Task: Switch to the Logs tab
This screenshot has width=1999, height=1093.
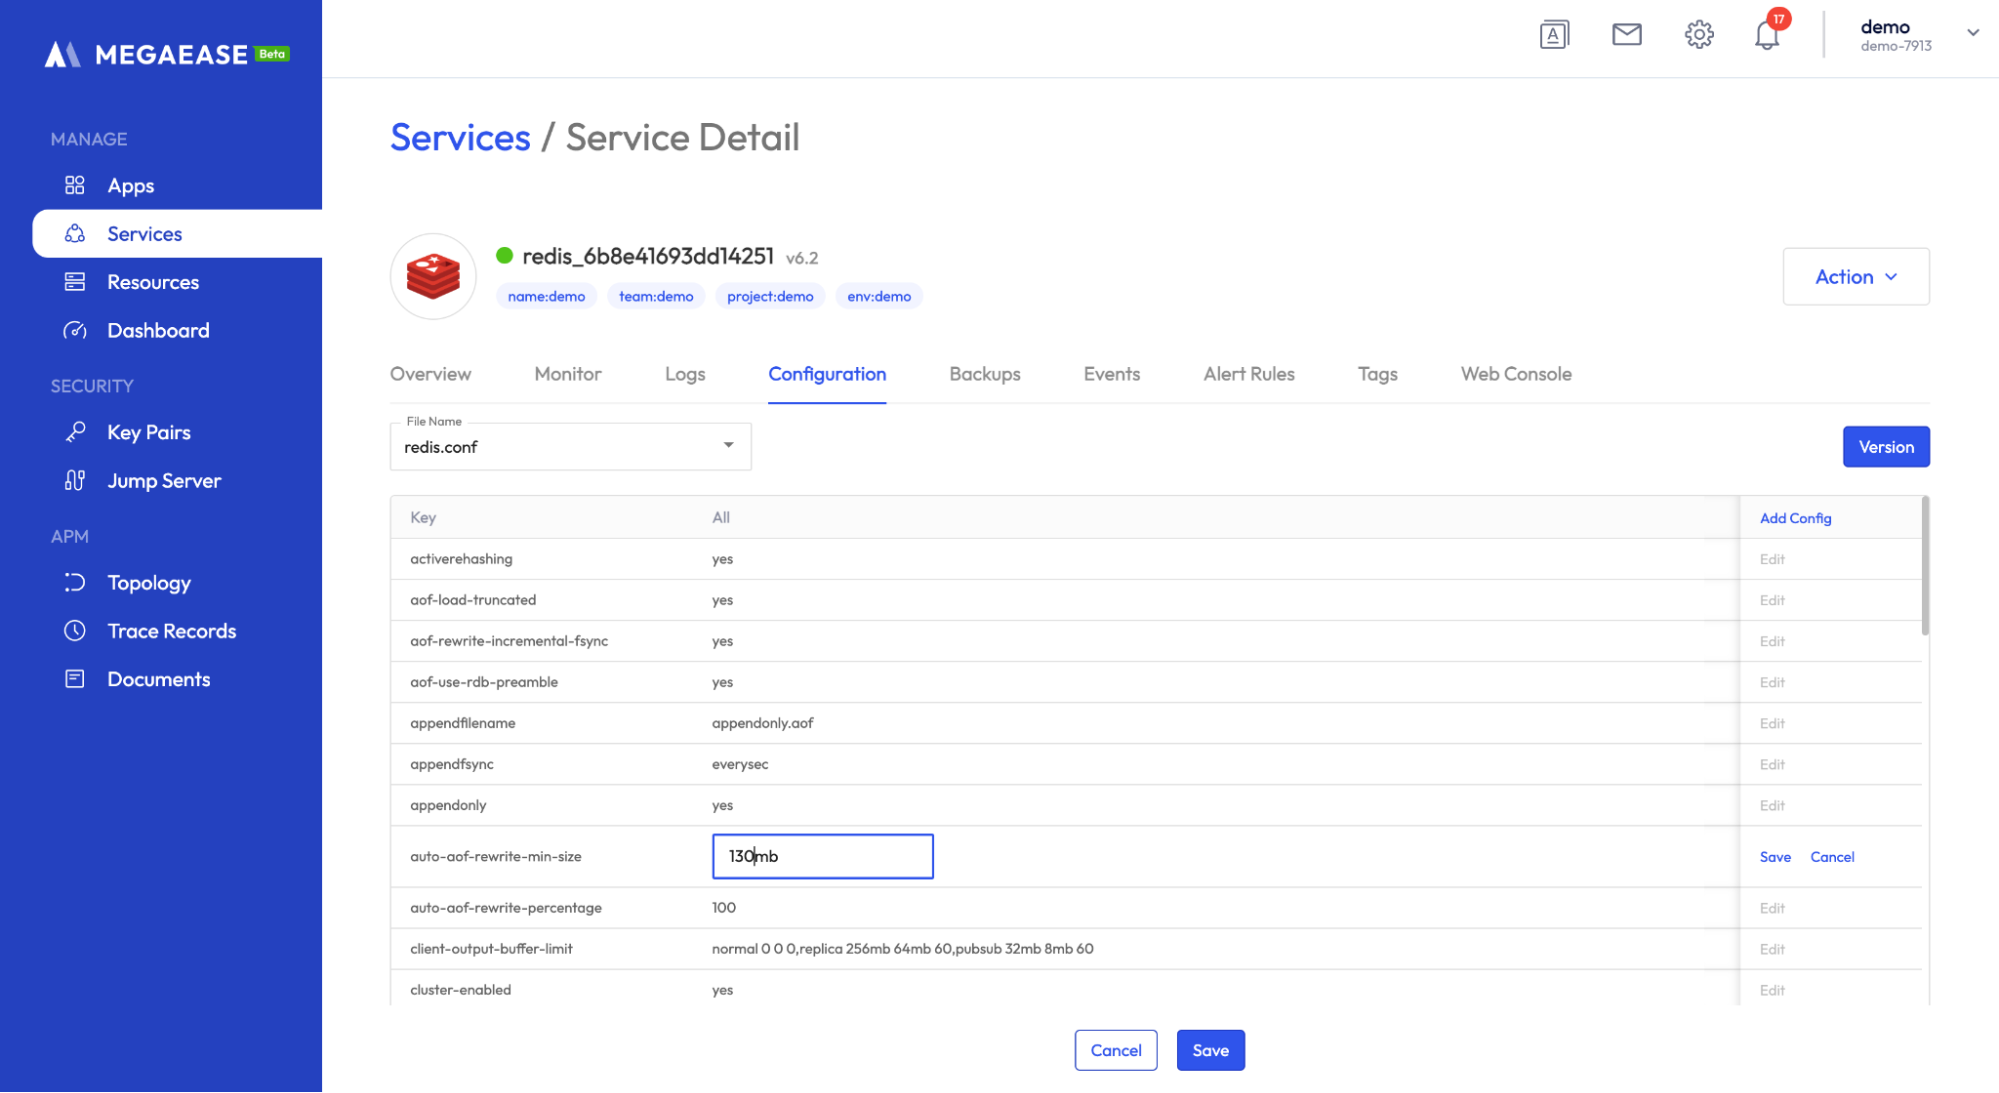Action: (x=685, y=374)
